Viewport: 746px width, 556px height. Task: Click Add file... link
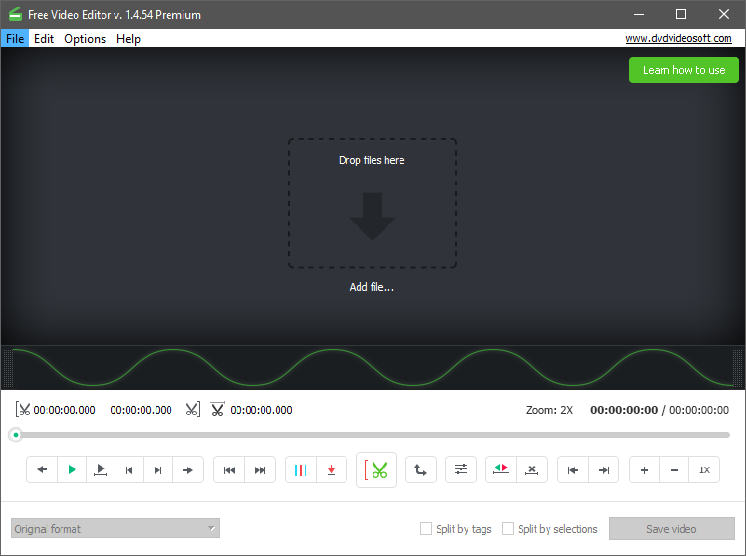click(x=372, y=287)
